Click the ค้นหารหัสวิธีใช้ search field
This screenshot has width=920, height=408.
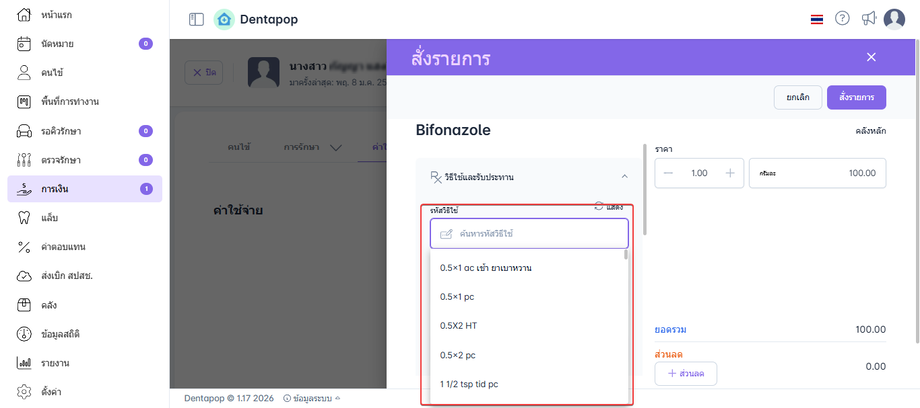tap(529, 234)
